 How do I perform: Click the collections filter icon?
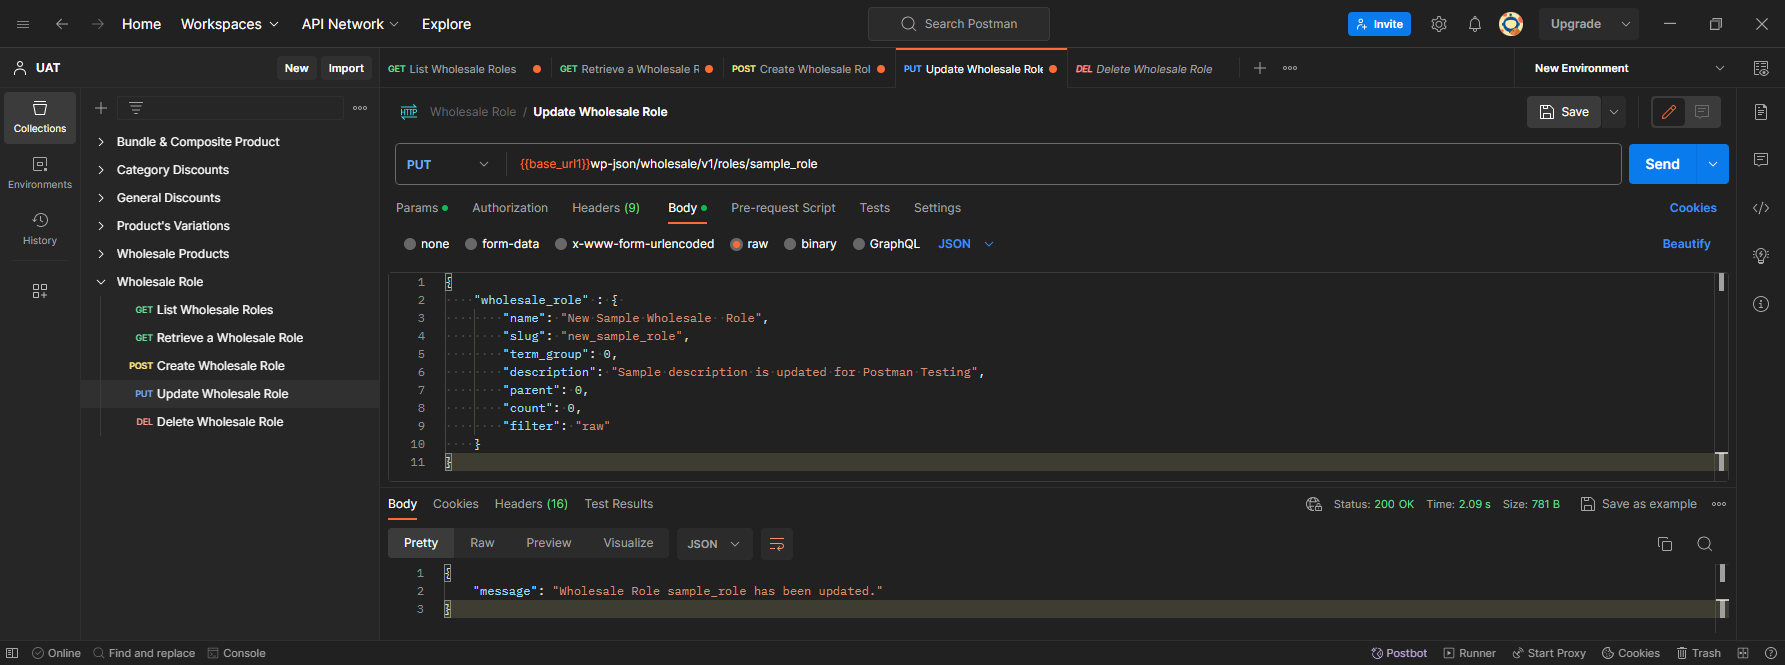[136, 108]
